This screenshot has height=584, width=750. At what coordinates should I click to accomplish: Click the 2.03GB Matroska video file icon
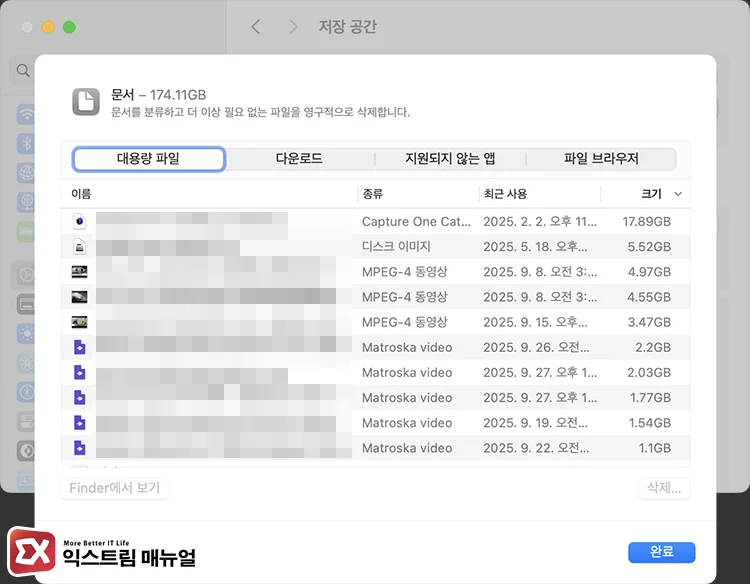tap(80, 372)
